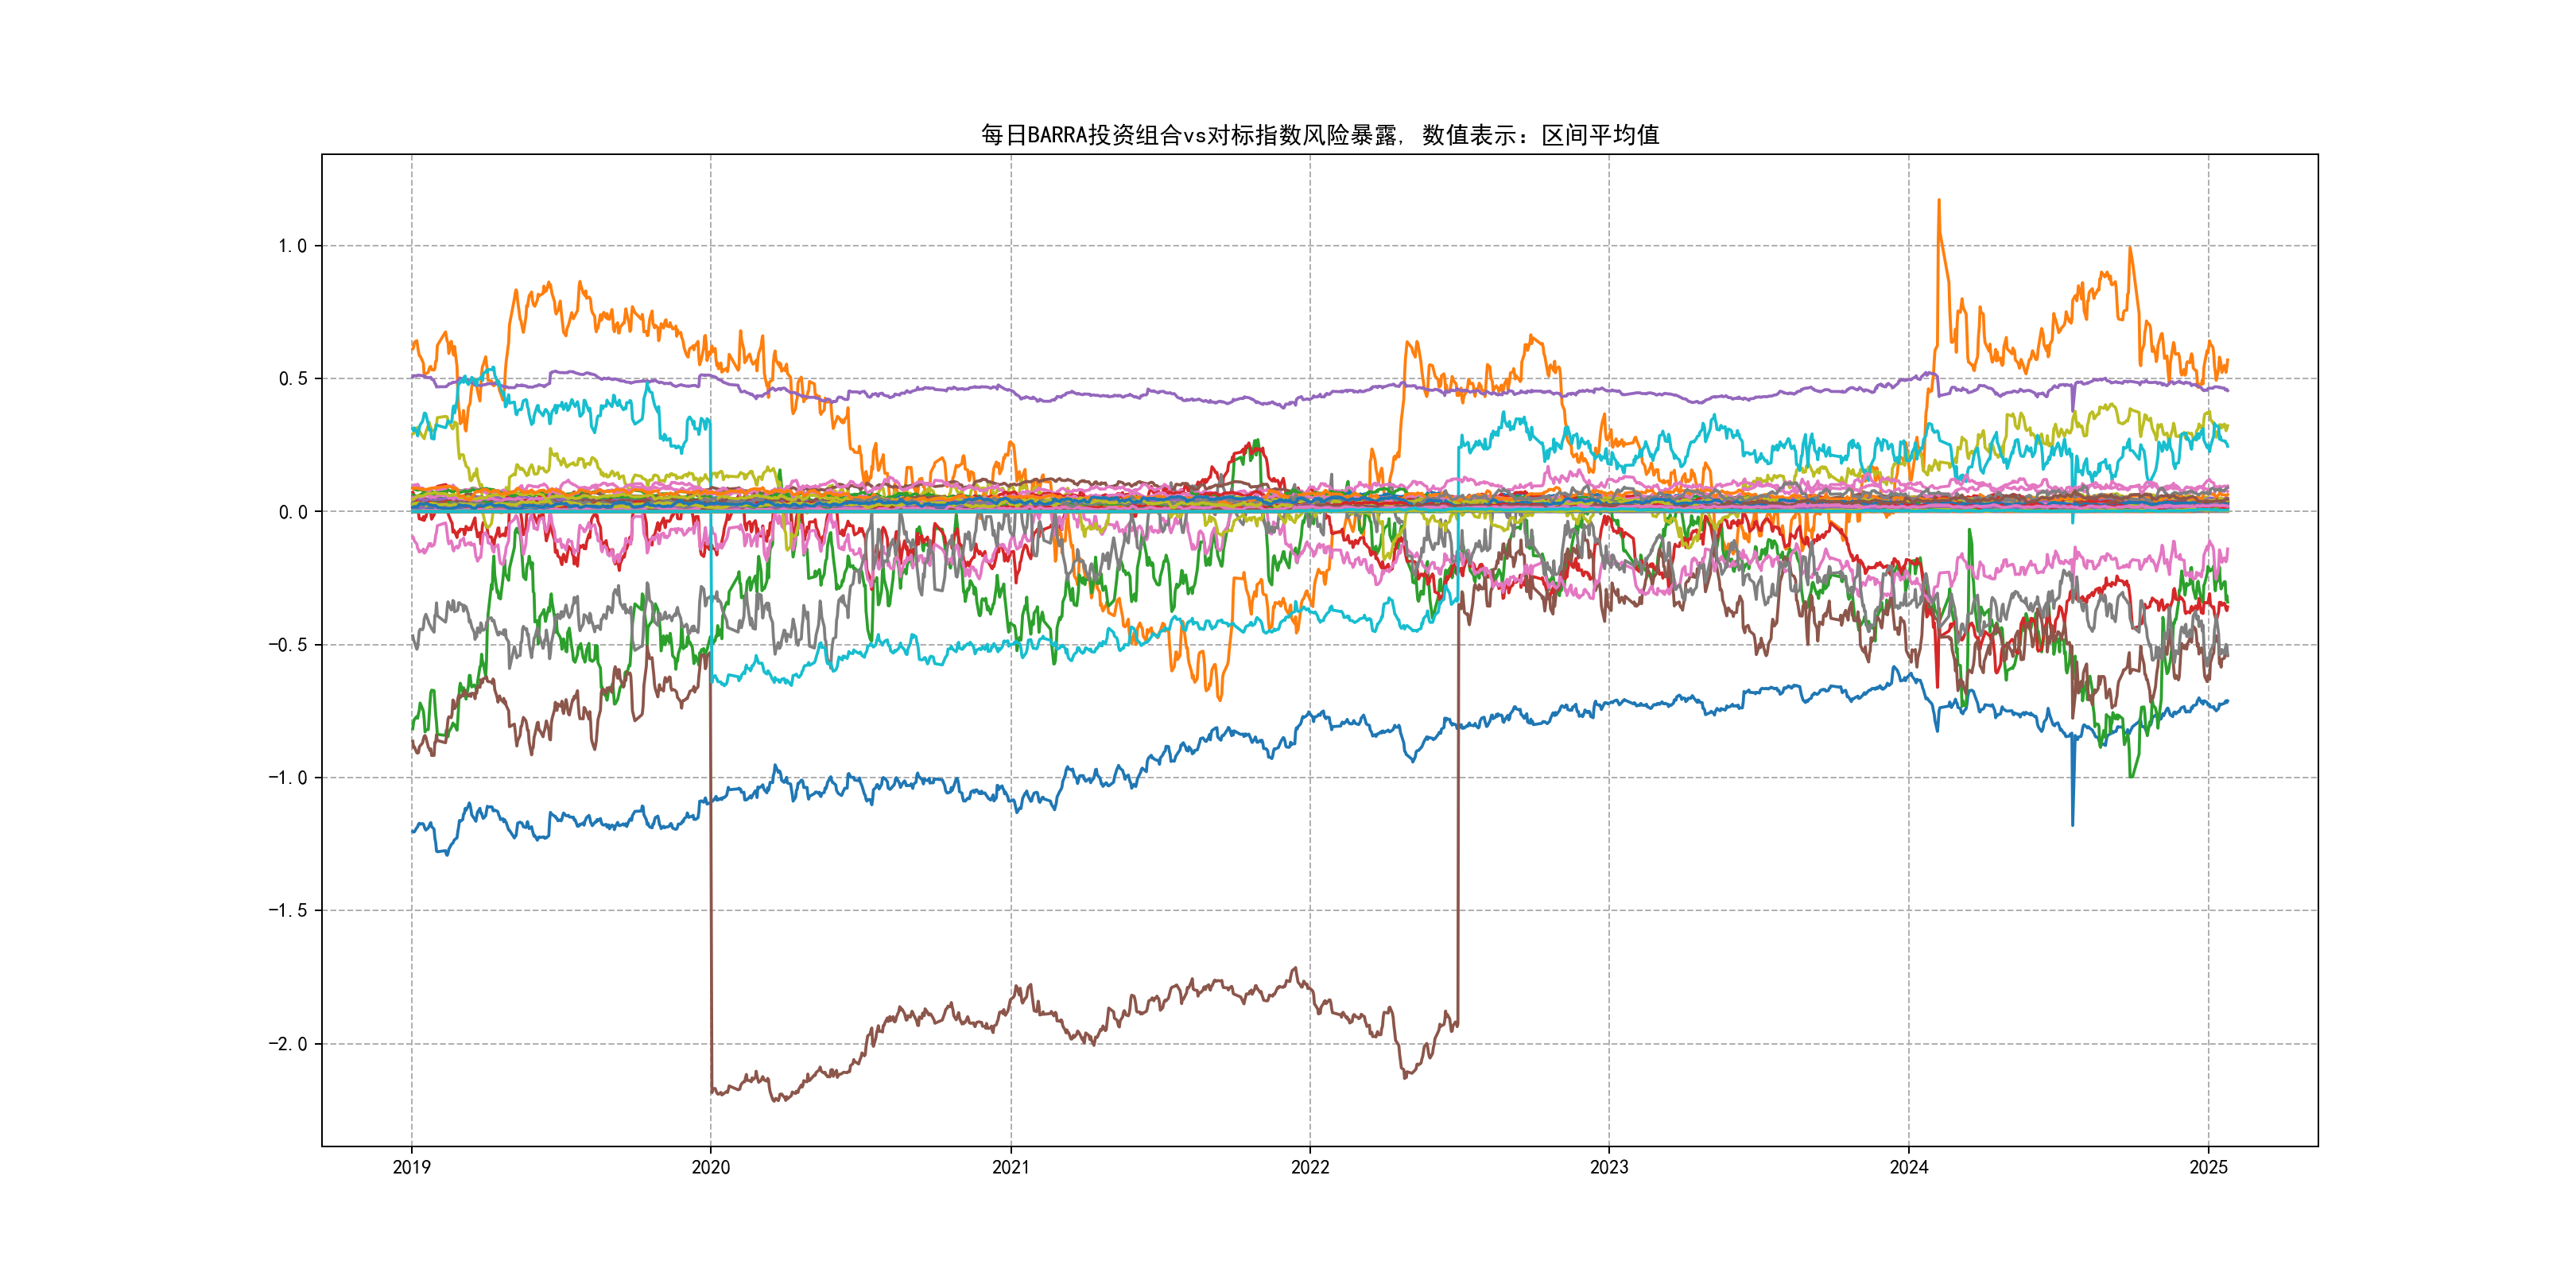Click the green line's lowest dip in late 2024
Viewport: 2576px width, 1288px height.
click(2131, 775)
